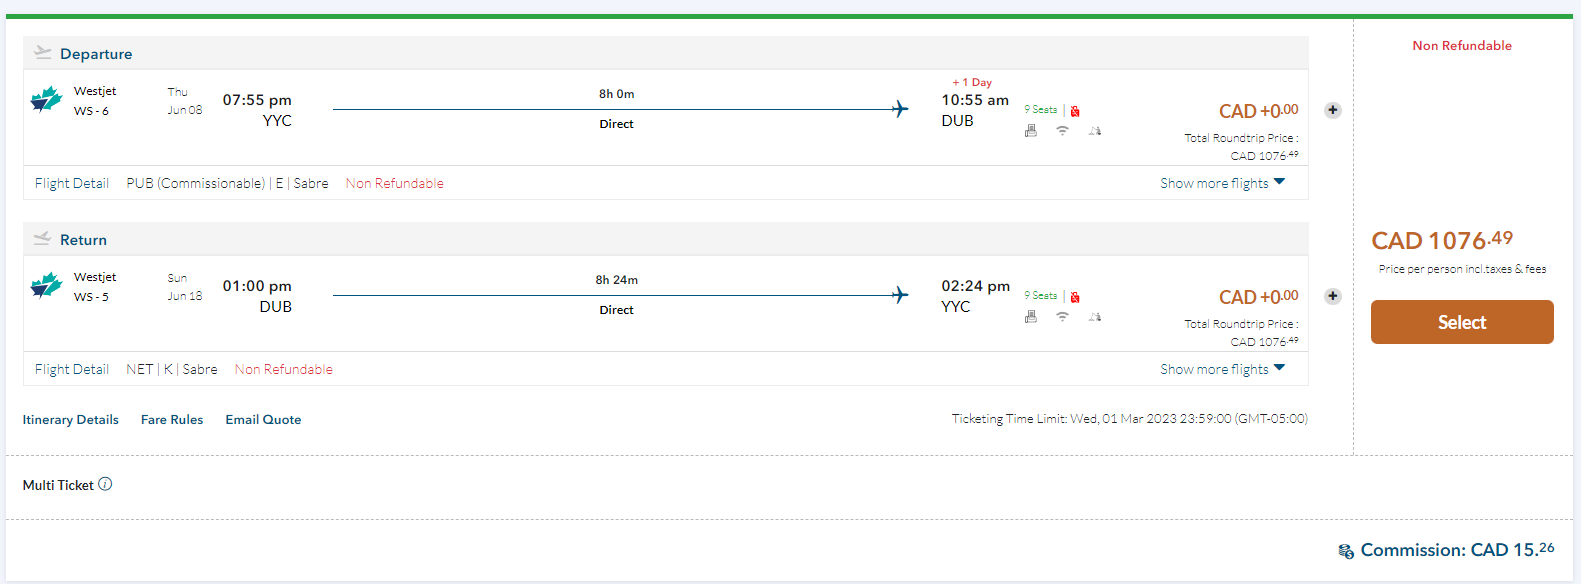1581x584 pixels.
Task: Show more flights for departure
Action: click(x=1222, y=183)
